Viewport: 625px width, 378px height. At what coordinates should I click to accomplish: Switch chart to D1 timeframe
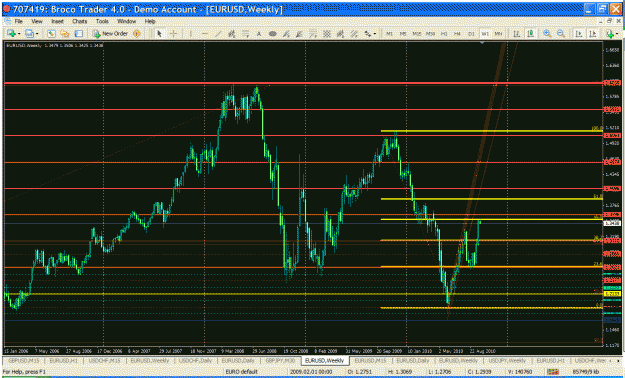472,34
